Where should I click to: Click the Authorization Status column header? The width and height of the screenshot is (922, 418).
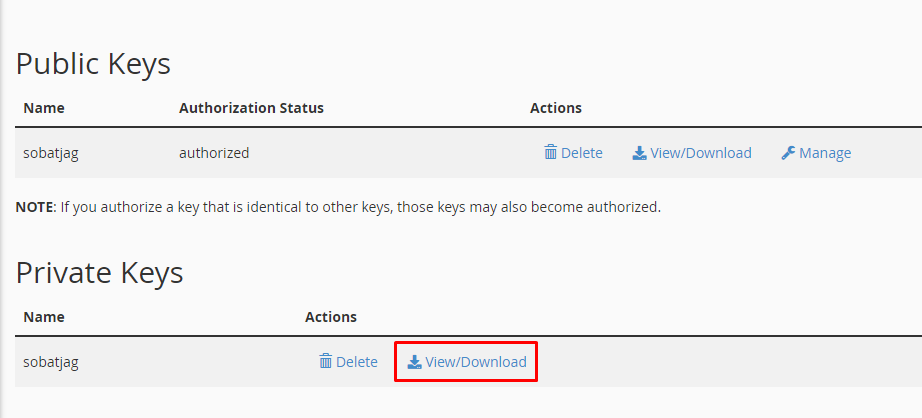pos(251,108)
